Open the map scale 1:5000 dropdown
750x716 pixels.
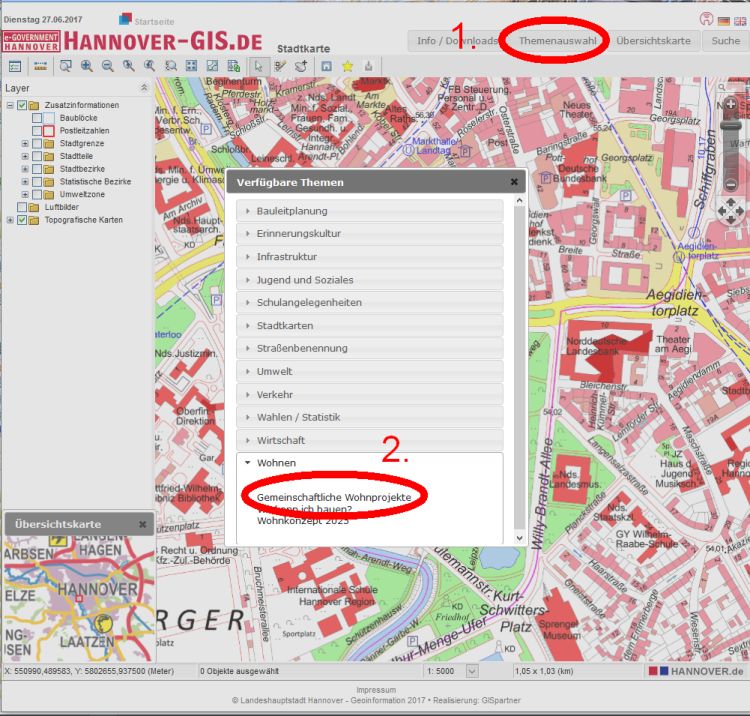coord(472,671)
